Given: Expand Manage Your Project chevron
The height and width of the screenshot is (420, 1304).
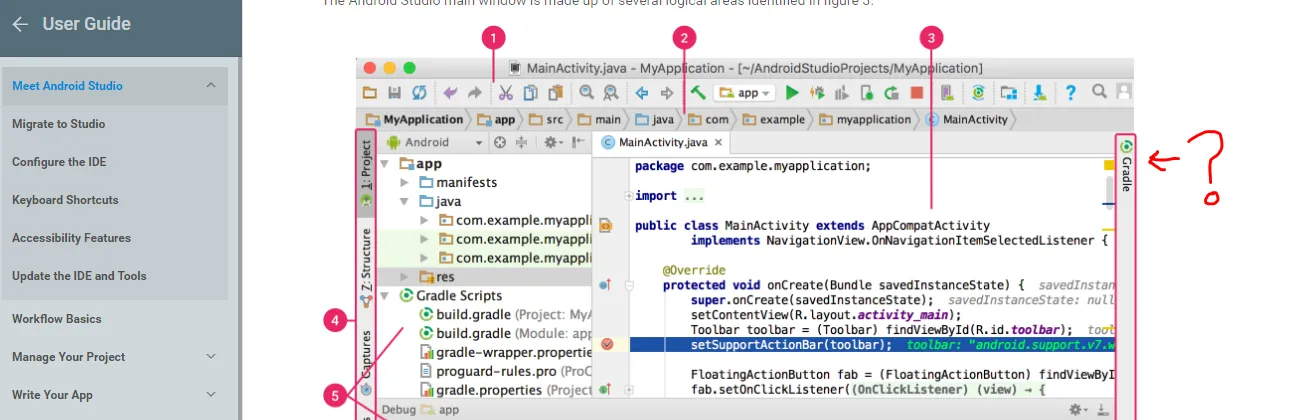Looking at the screenshot, I should pyautogui.click(x=211, y=356).
